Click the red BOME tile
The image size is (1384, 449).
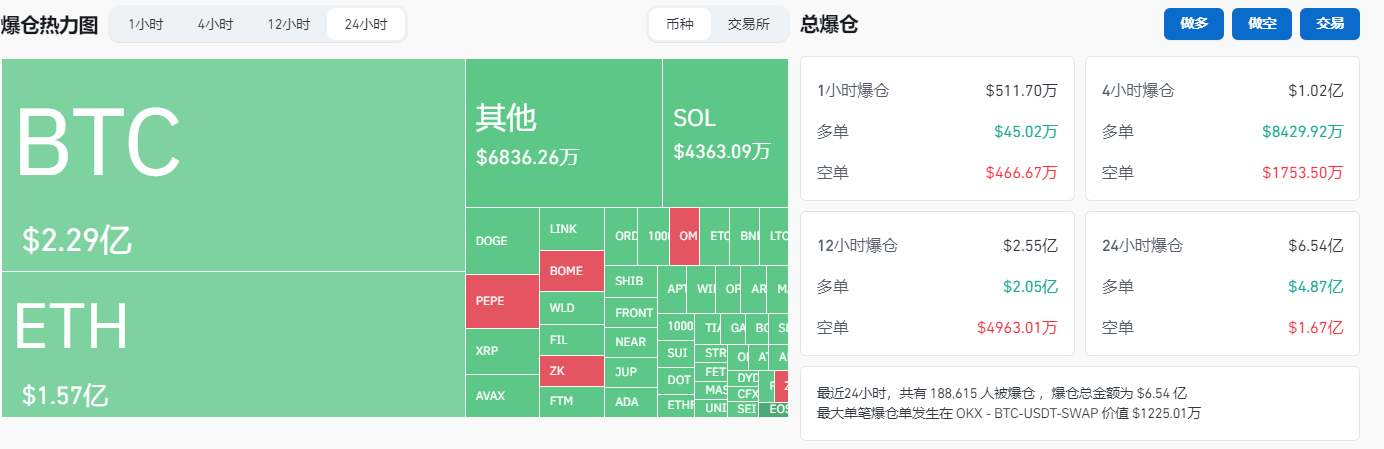[572, 271]
